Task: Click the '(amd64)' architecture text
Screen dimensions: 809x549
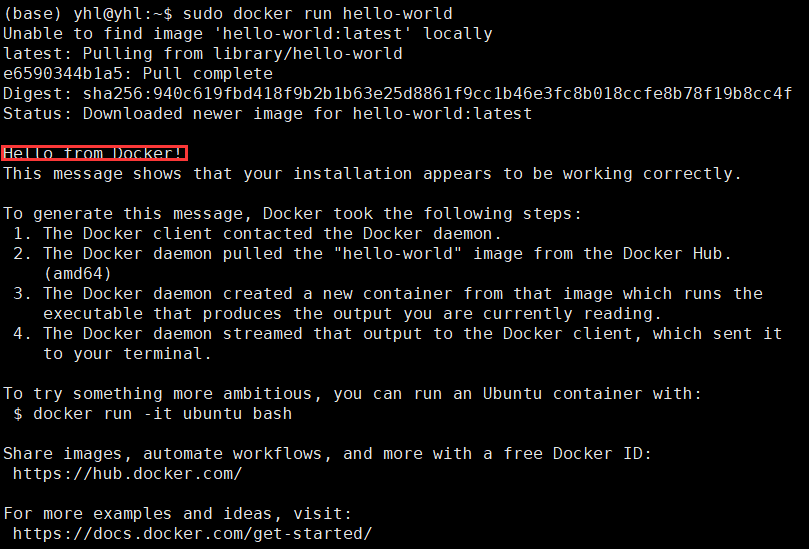Action: pos(77,273)
